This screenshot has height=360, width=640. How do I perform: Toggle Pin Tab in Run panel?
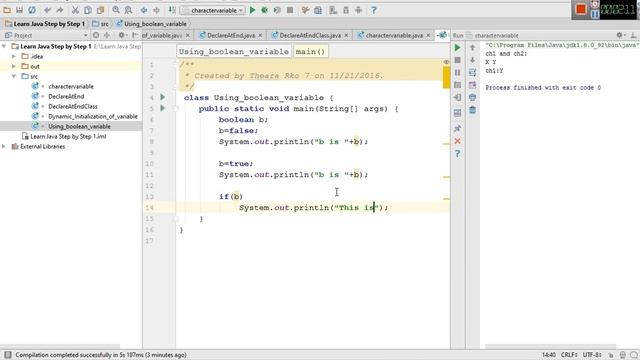(458, 129)
